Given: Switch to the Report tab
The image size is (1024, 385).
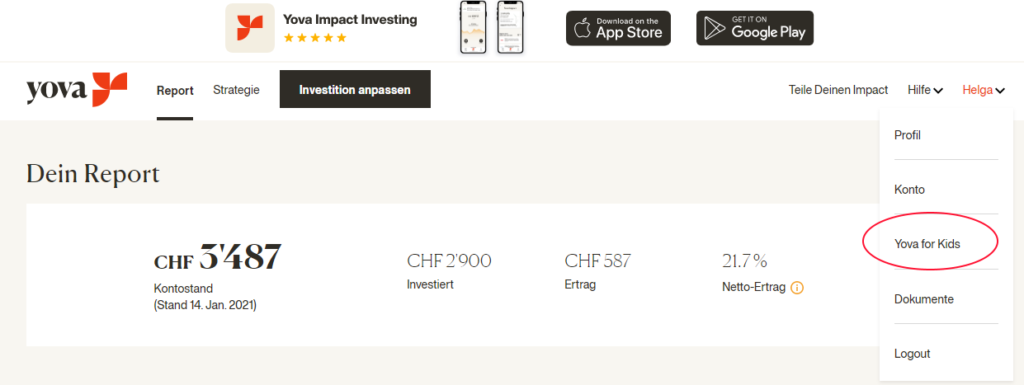Looking at the screenshot, I should point(175,91).
